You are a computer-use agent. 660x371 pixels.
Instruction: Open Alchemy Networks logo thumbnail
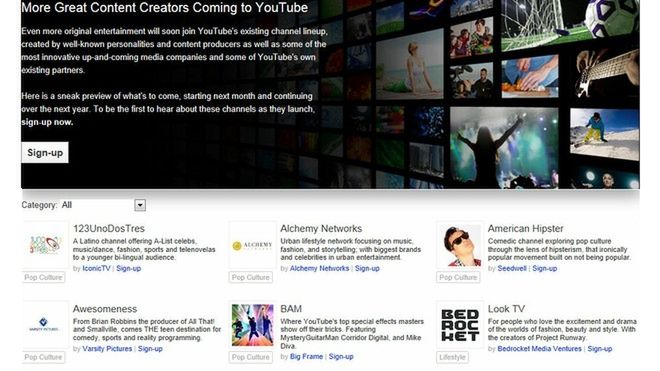[x=252, y=245]
